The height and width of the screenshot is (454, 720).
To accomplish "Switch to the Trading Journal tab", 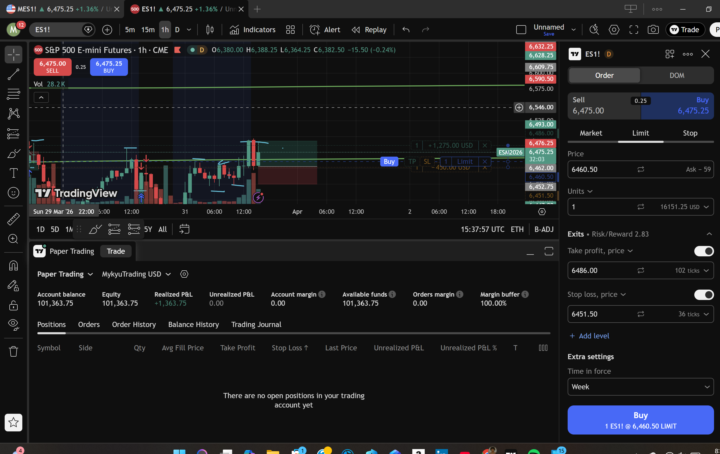I will [256, 325].
